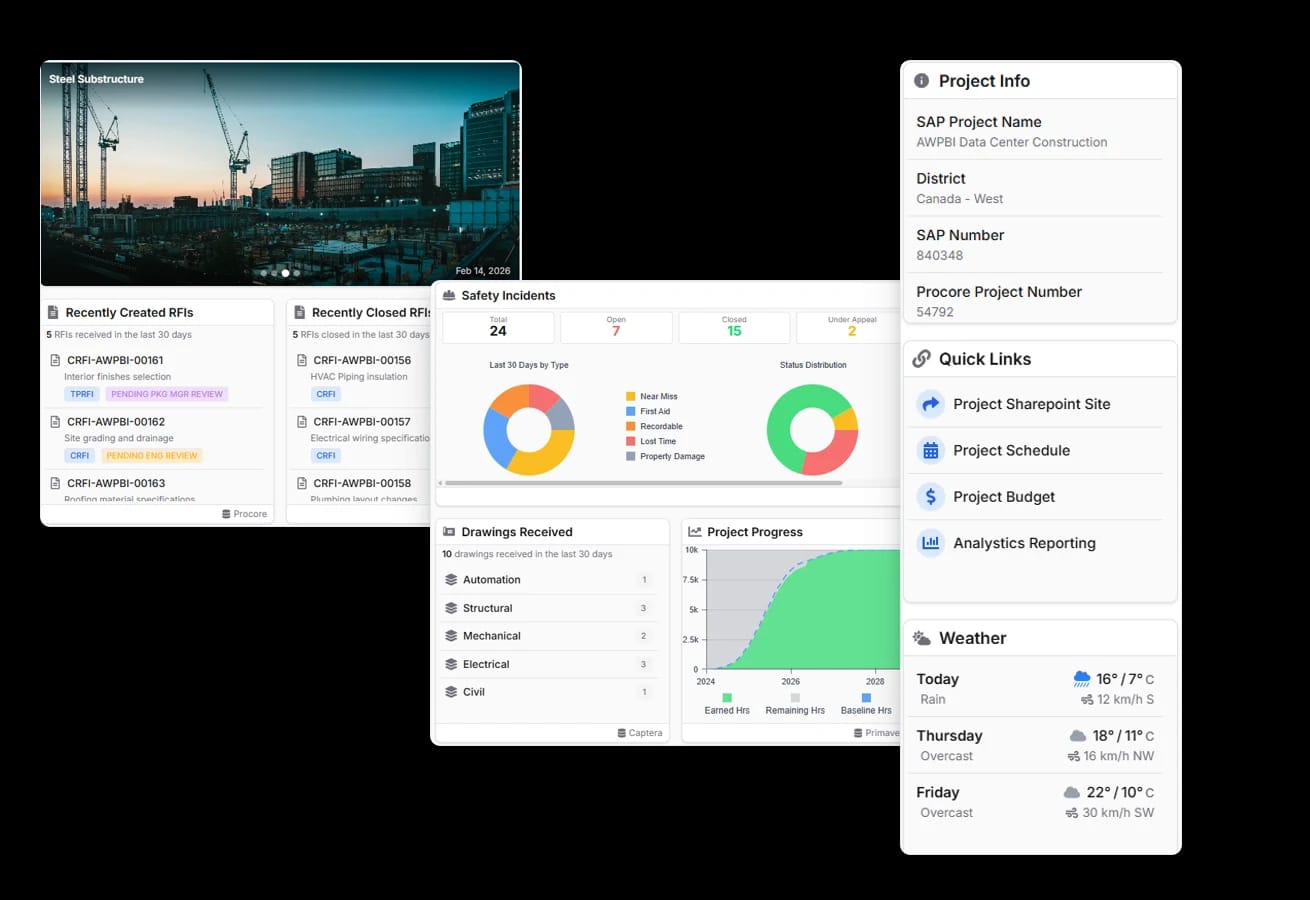Click document icon beside CRFI-AWPBI-00161
The width and height of the screenshot is (1310, 900).
coord(55,360)
